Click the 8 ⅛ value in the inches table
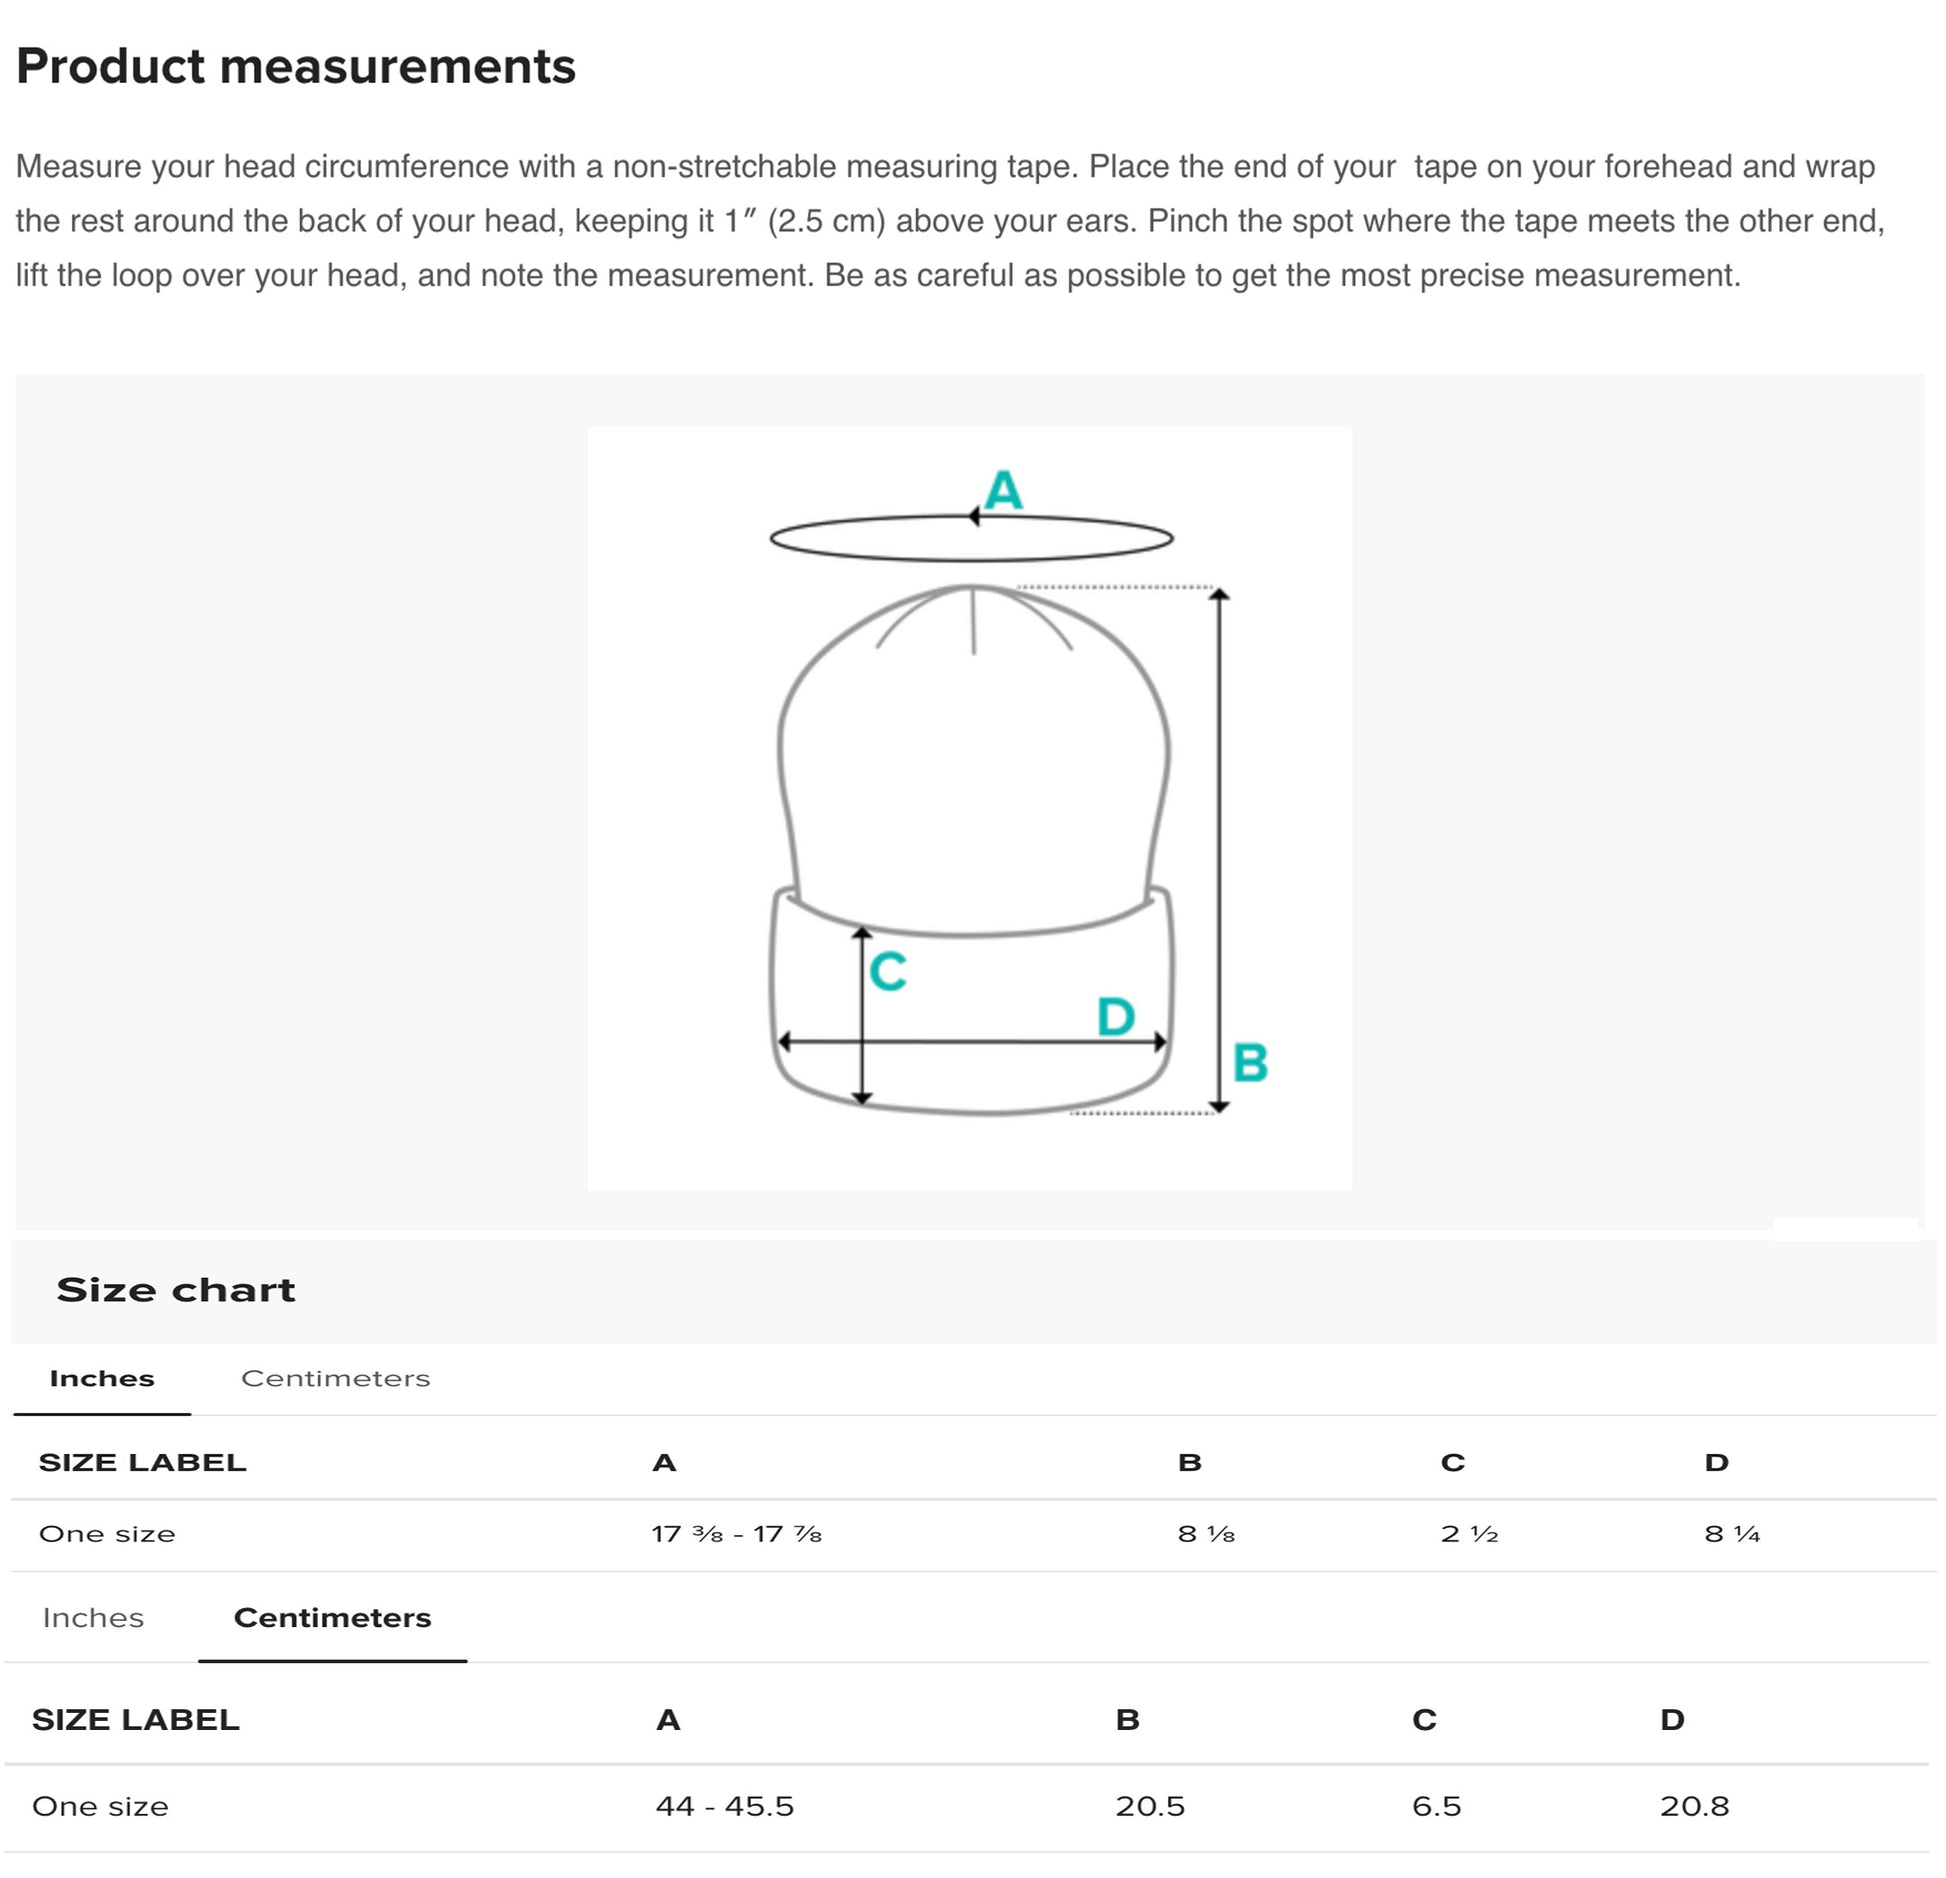Image resolution: width=1946 pixels, height=1878 pixels. (x=1206, y=1534)
